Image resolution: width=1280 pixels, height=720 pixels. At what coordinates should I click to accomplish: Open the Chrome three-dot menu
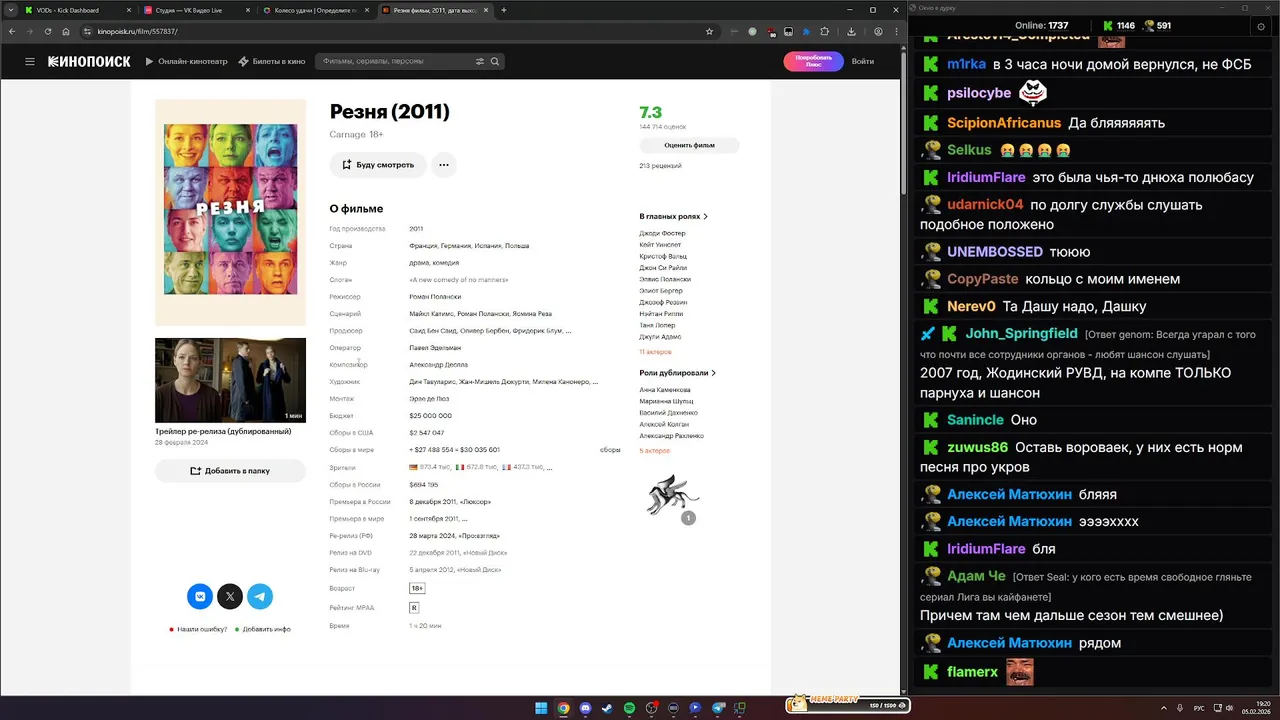(x=895, y=31)
